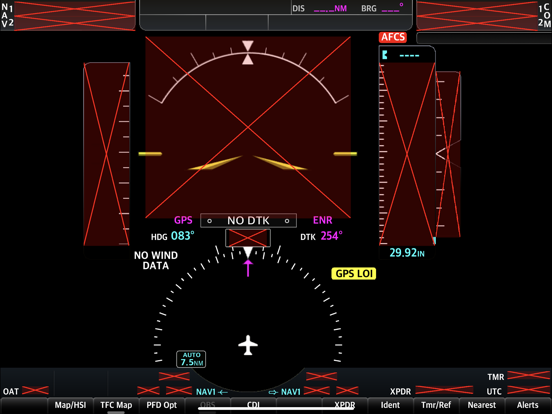Open the Alerts softkey

click(528, 405)
